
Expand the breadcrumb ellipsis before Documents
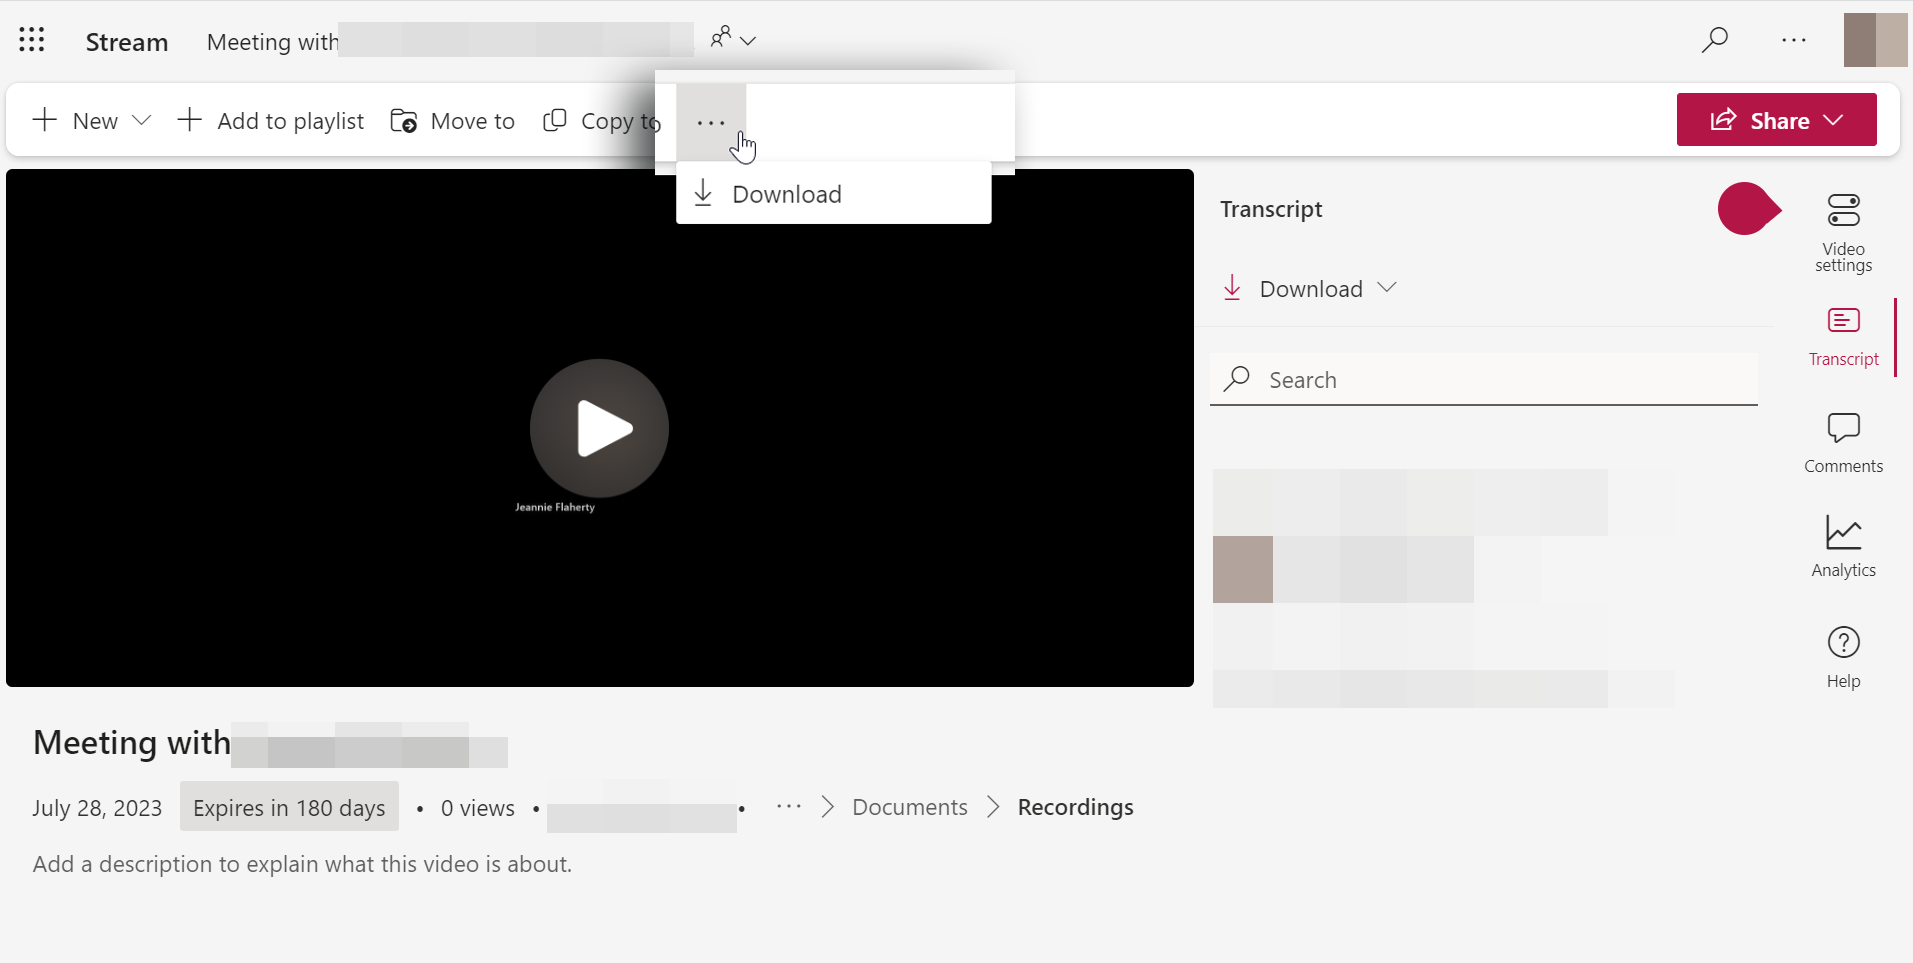(789, 807)
